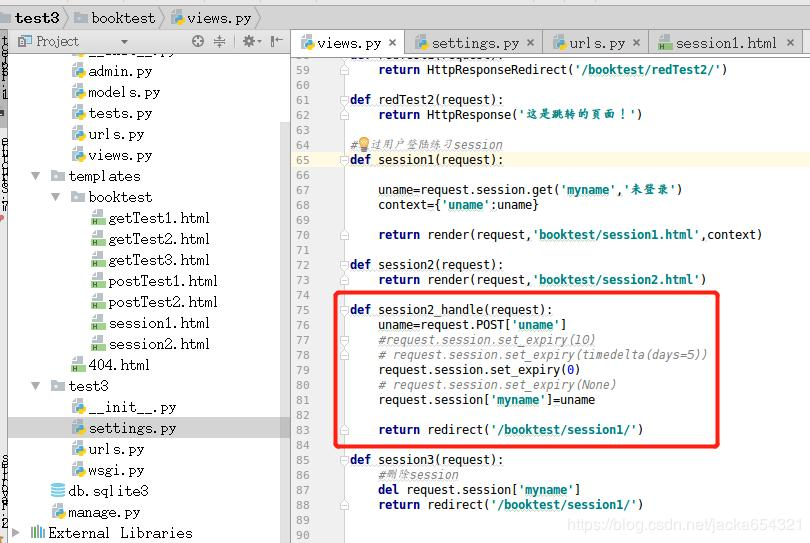Click test3 in the breadcrumb bar
Viewport: 810px width, 543px height.
[x=37, y=18]
